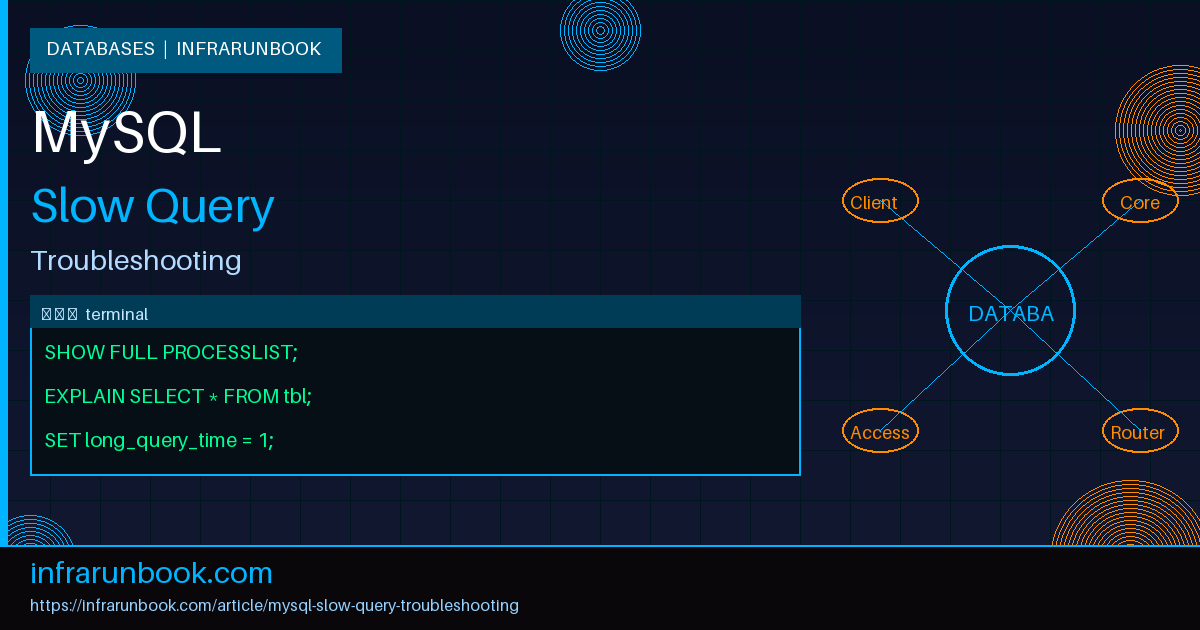1200x630 pixels.
Task: Toggle the first traffic-light glyph on terminal bar
Action: coord(46,312)
